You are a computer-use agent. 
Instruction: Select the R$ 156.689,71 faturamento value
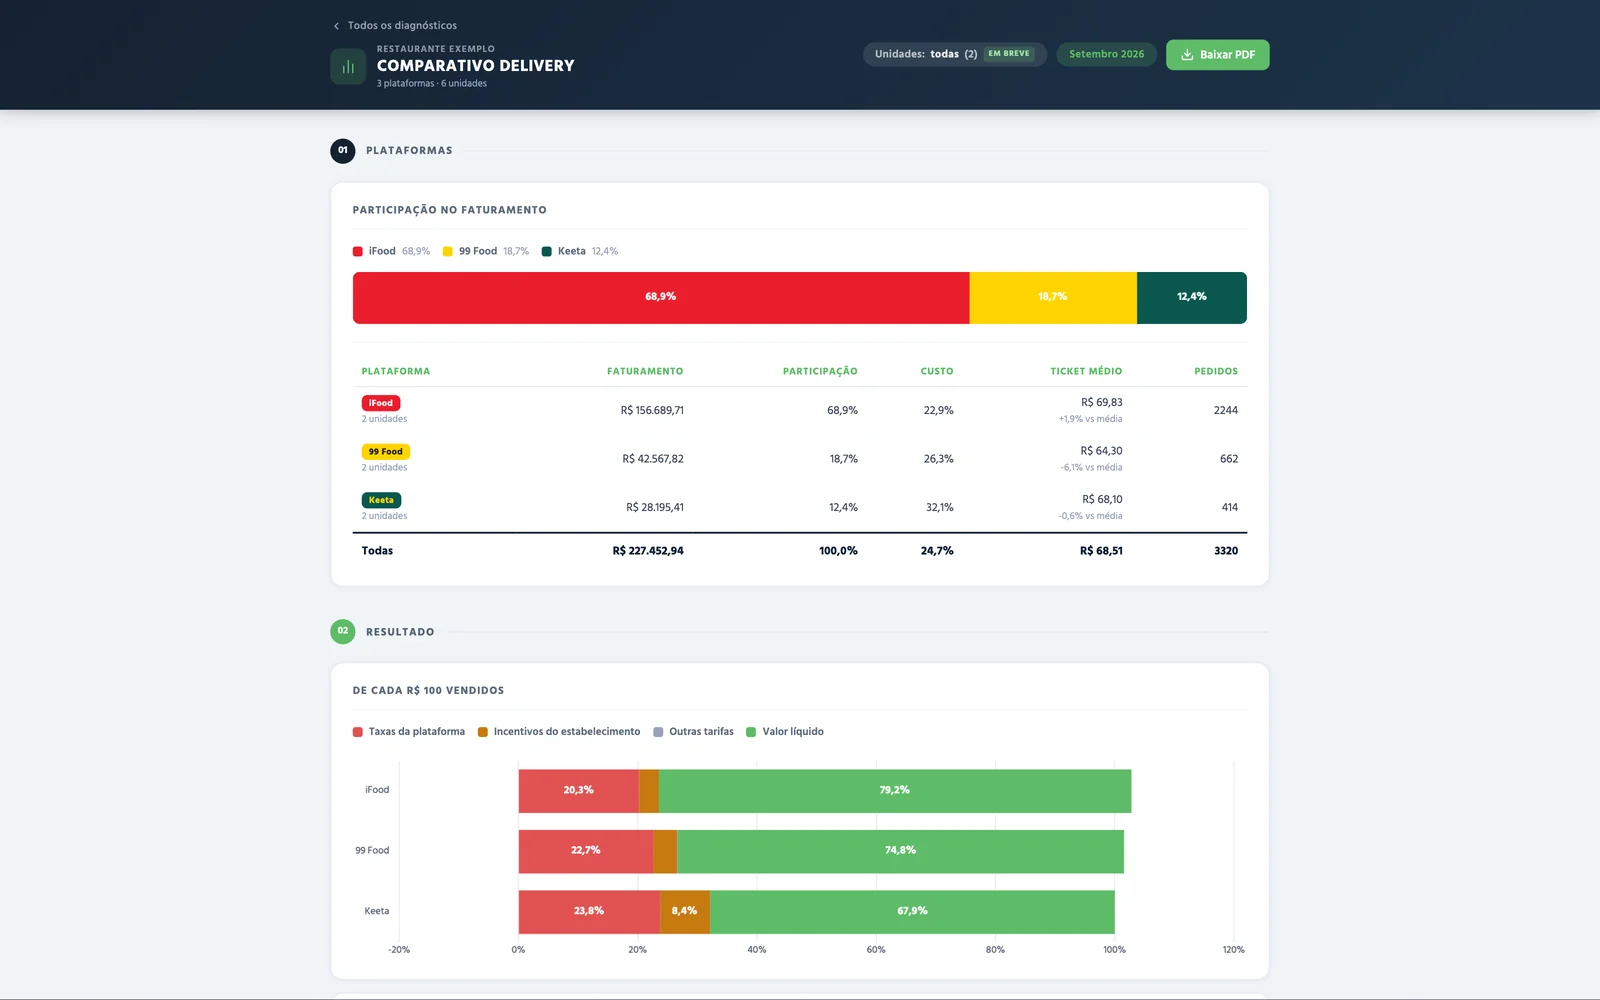tap(652, 411)
